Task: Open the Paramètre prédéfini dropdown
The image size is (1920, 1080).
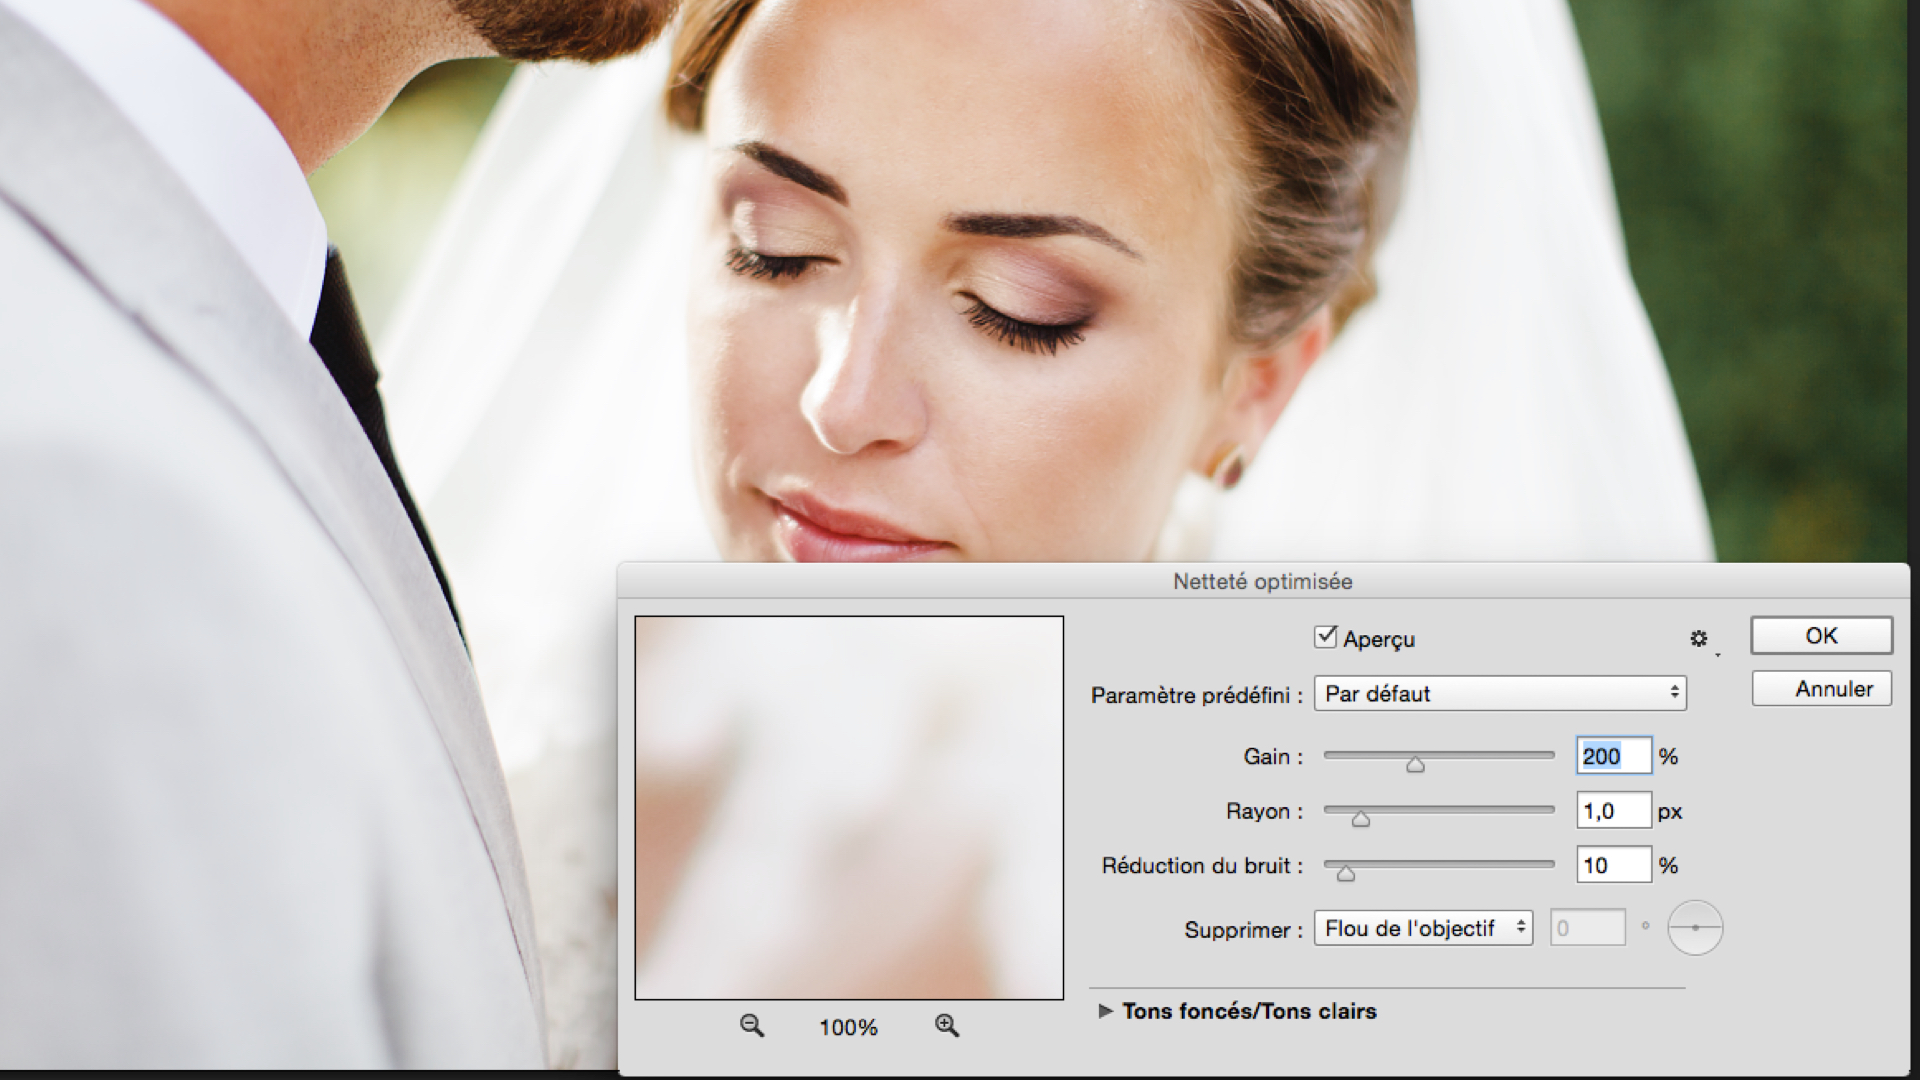Action: point(1499,693)
